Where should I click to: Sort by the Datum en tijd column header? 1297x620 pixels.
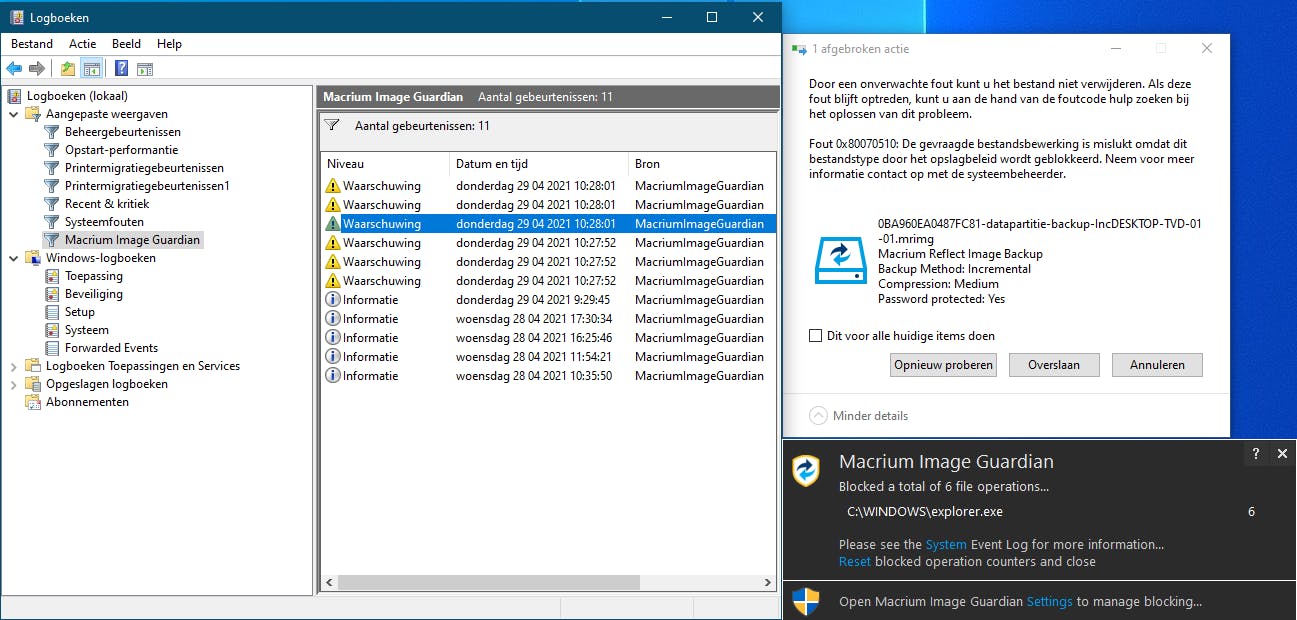click(539, 164)
